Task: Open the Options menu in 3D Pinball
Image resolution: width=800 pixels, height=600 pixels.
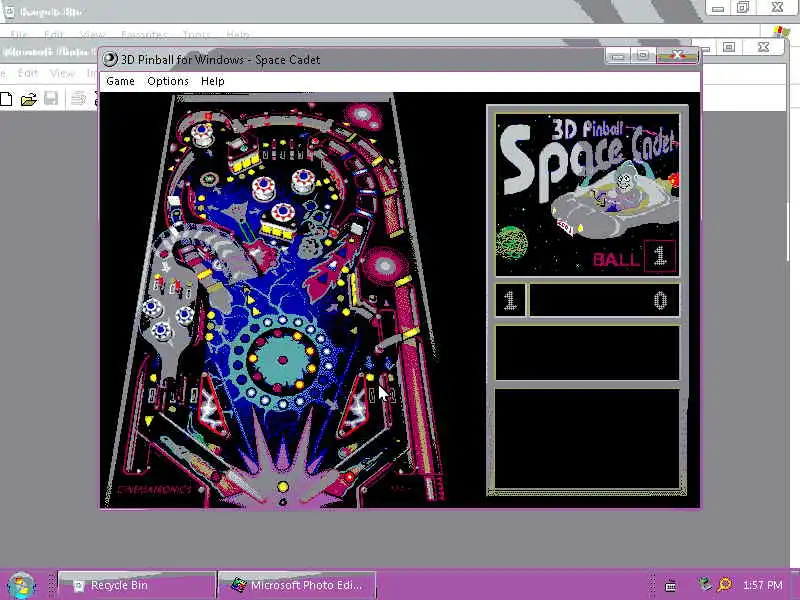Action: pyautogui.click(x=168, y=81)
